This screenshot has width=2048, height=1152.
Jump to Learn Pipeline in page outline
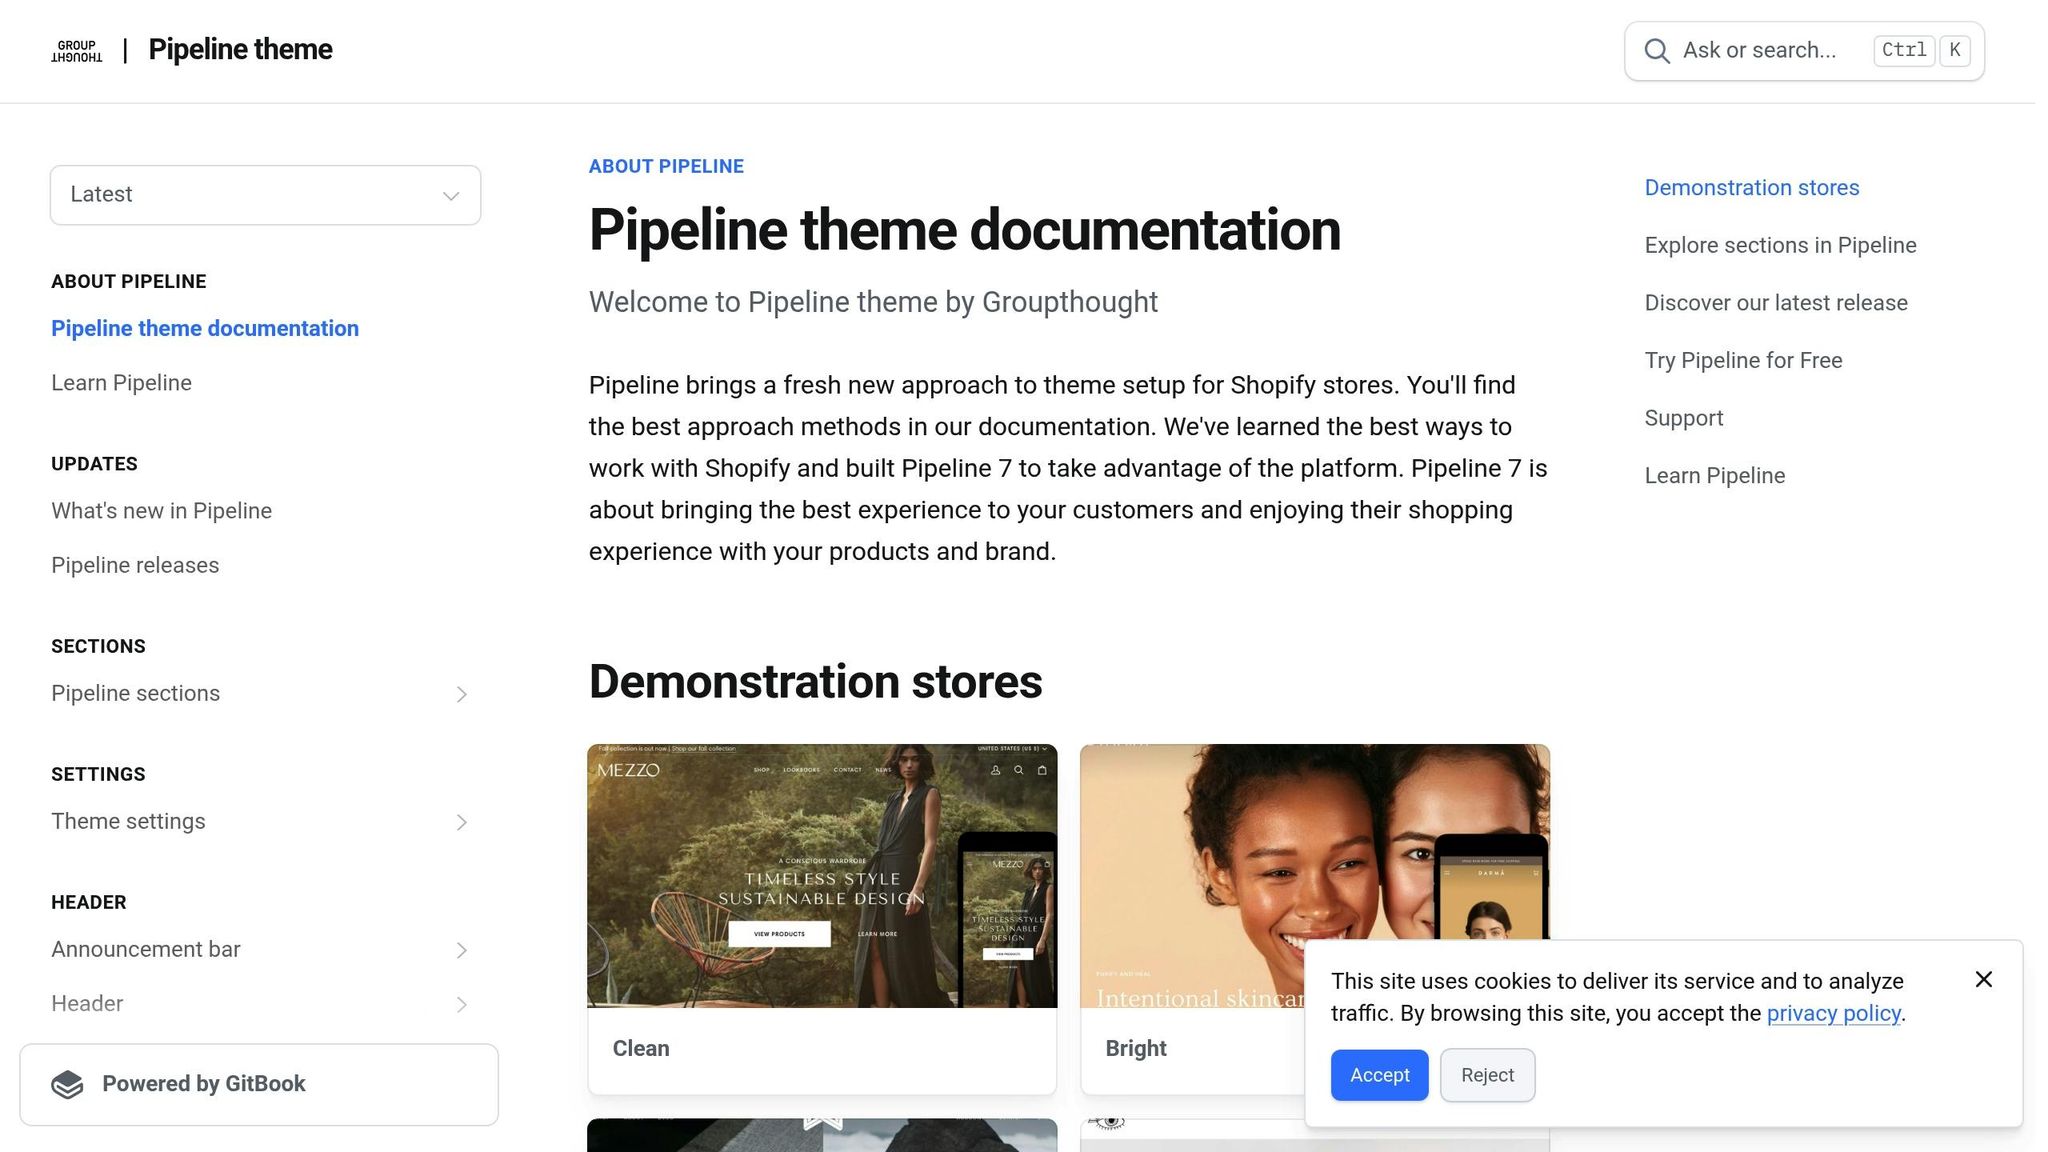pos(1714,476)
